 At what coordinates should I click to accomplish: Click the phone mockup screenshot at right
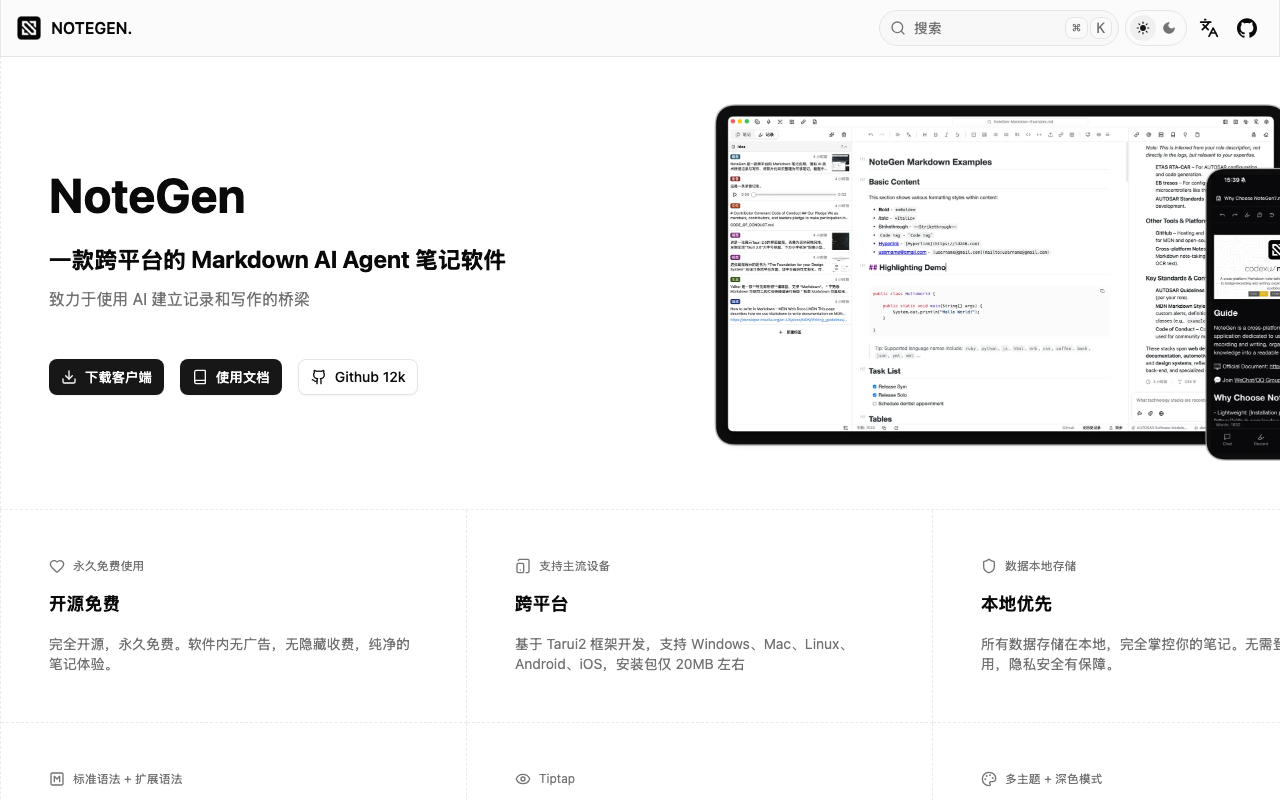1243,313
